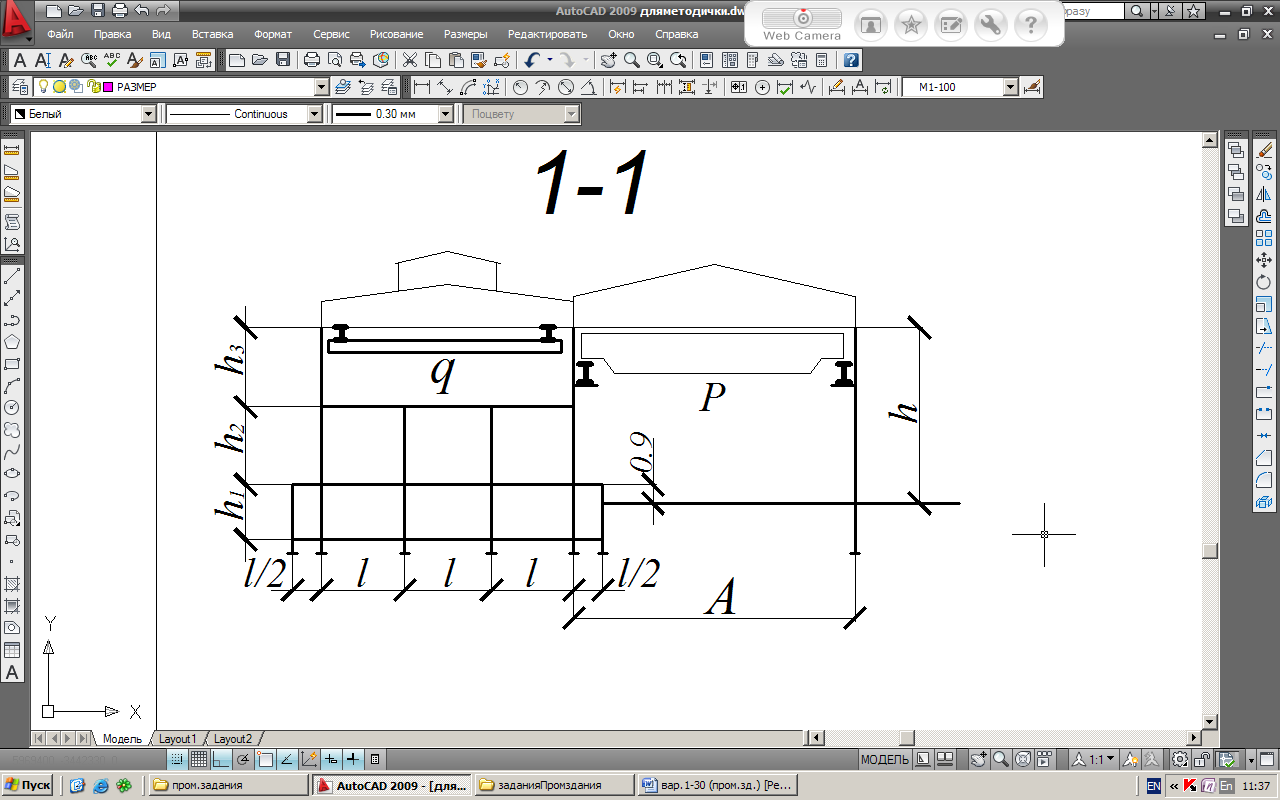
Task: Open the QuickCalc calculator icon
Action: [x=821, y=60]
